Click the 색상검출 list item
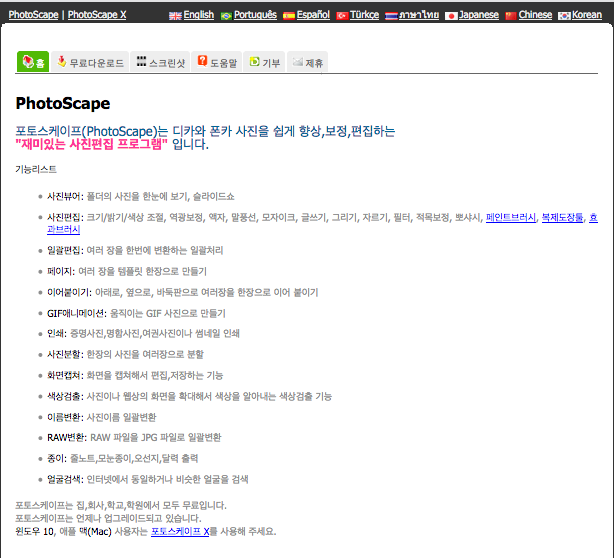 pyautogui.click(x=190, y=396)
